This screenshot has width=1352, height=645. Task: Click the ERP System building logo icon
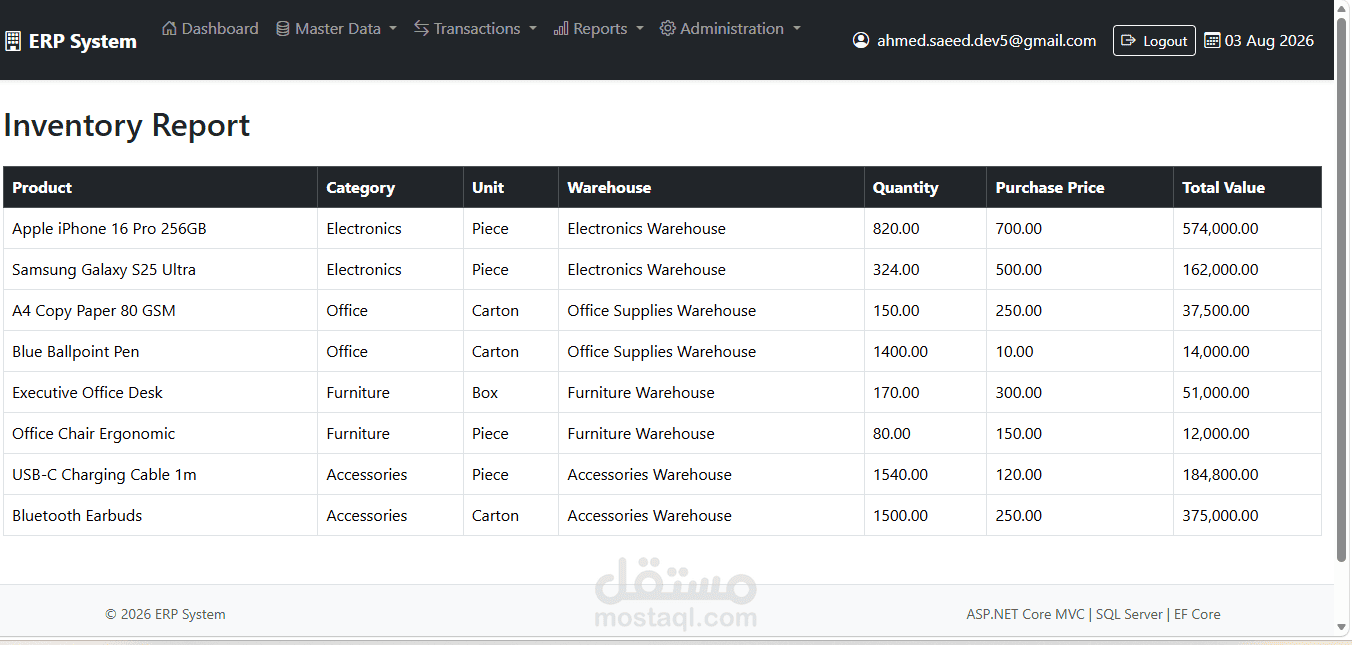(x=13, y=41)
